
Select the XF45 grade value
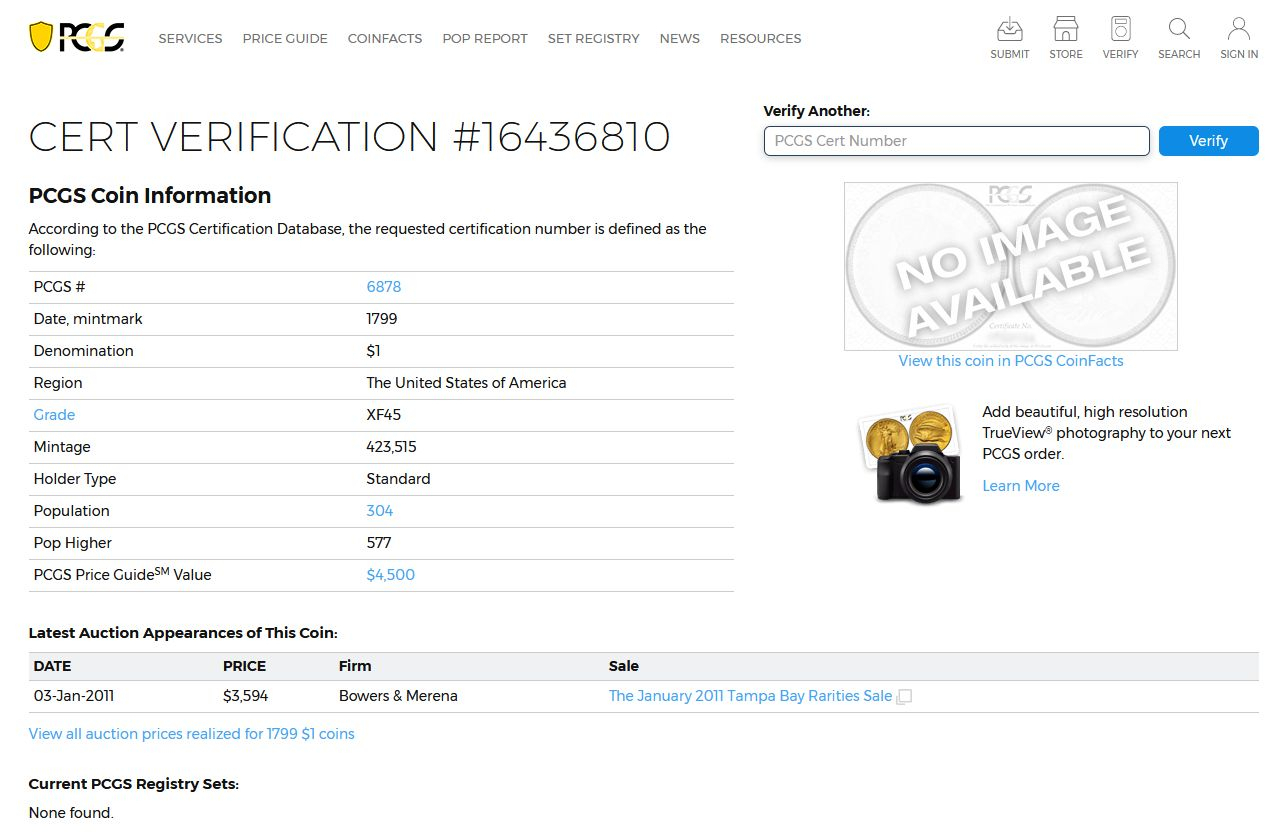[x=384, y=415]
